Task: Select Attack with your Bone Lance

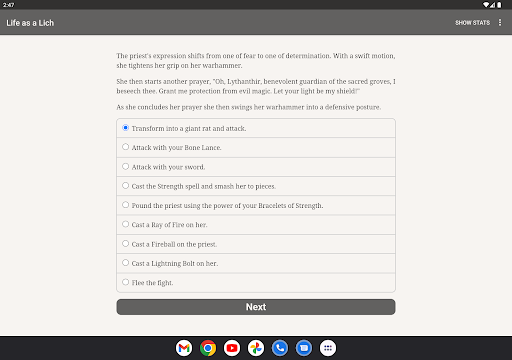Action: coord(256,147)
